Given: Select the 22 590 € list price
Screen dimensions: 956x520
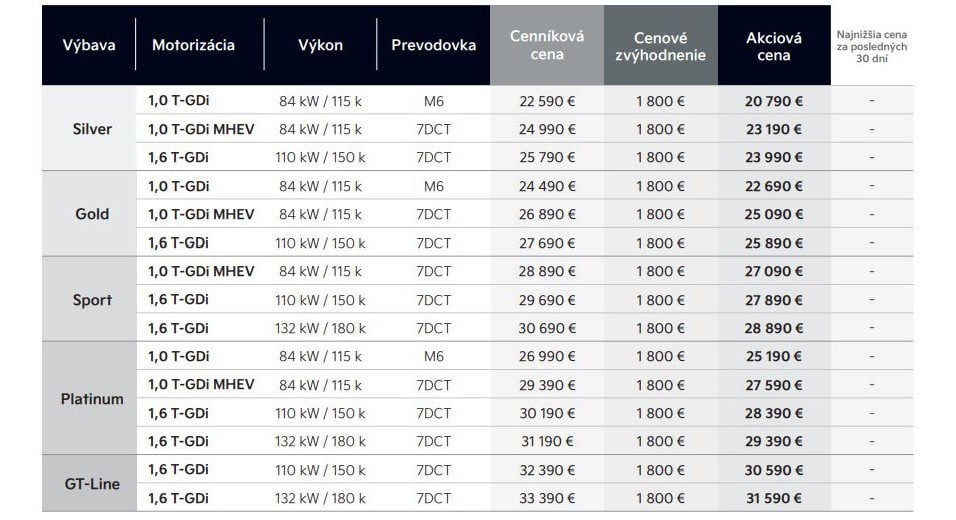Looking at the screenshot, I should (x=547, y=101).
